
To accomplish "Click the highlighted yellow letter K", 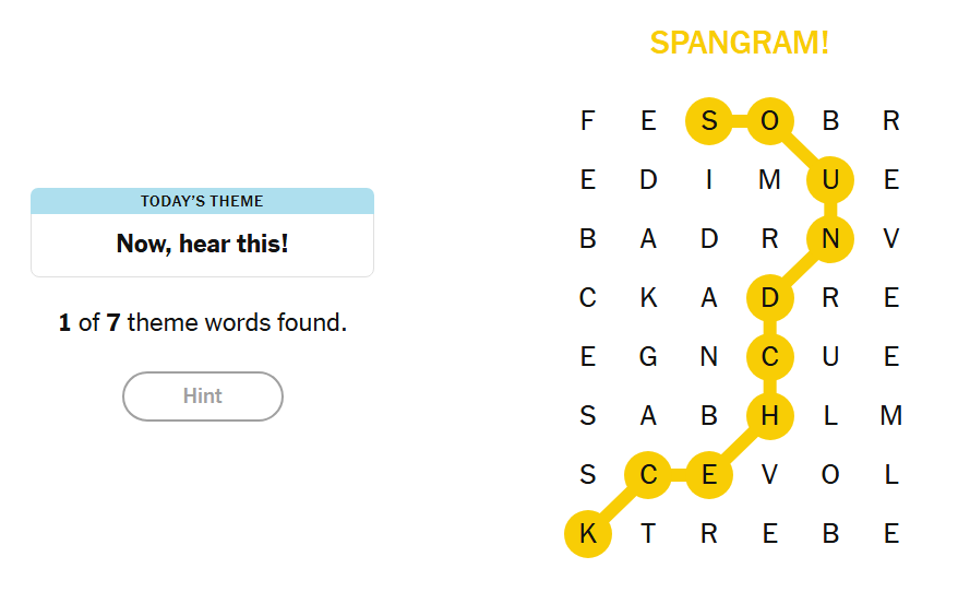I will pos(588,534).
